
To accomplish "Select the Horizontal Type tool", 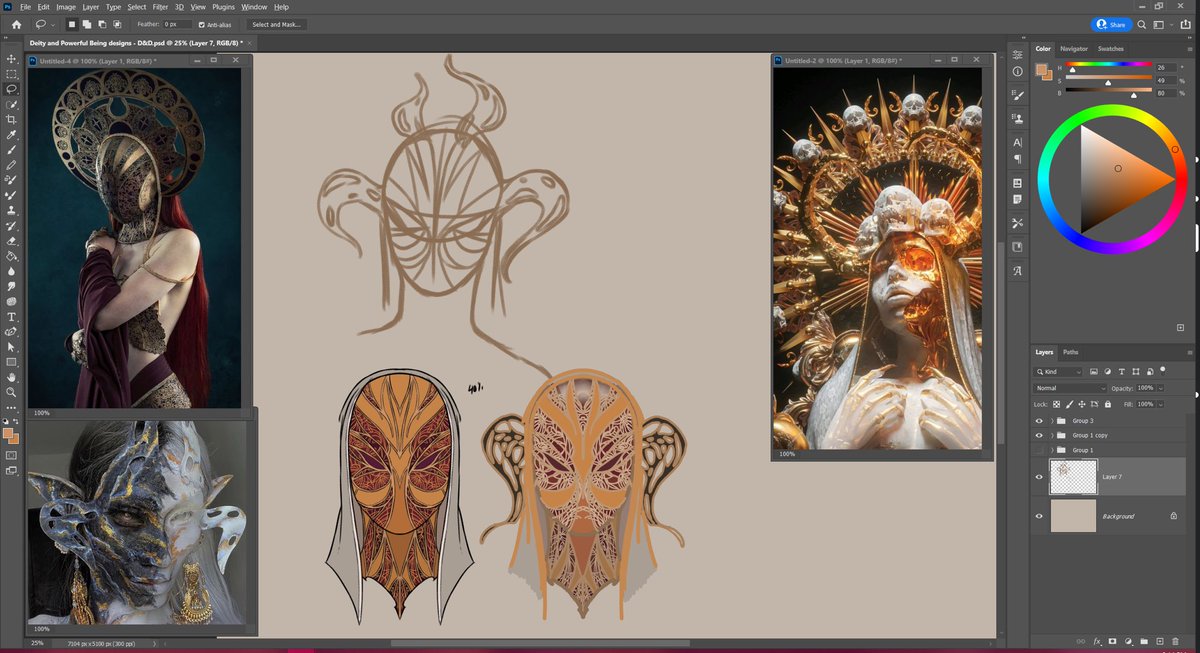I will (x=11, y=316).
